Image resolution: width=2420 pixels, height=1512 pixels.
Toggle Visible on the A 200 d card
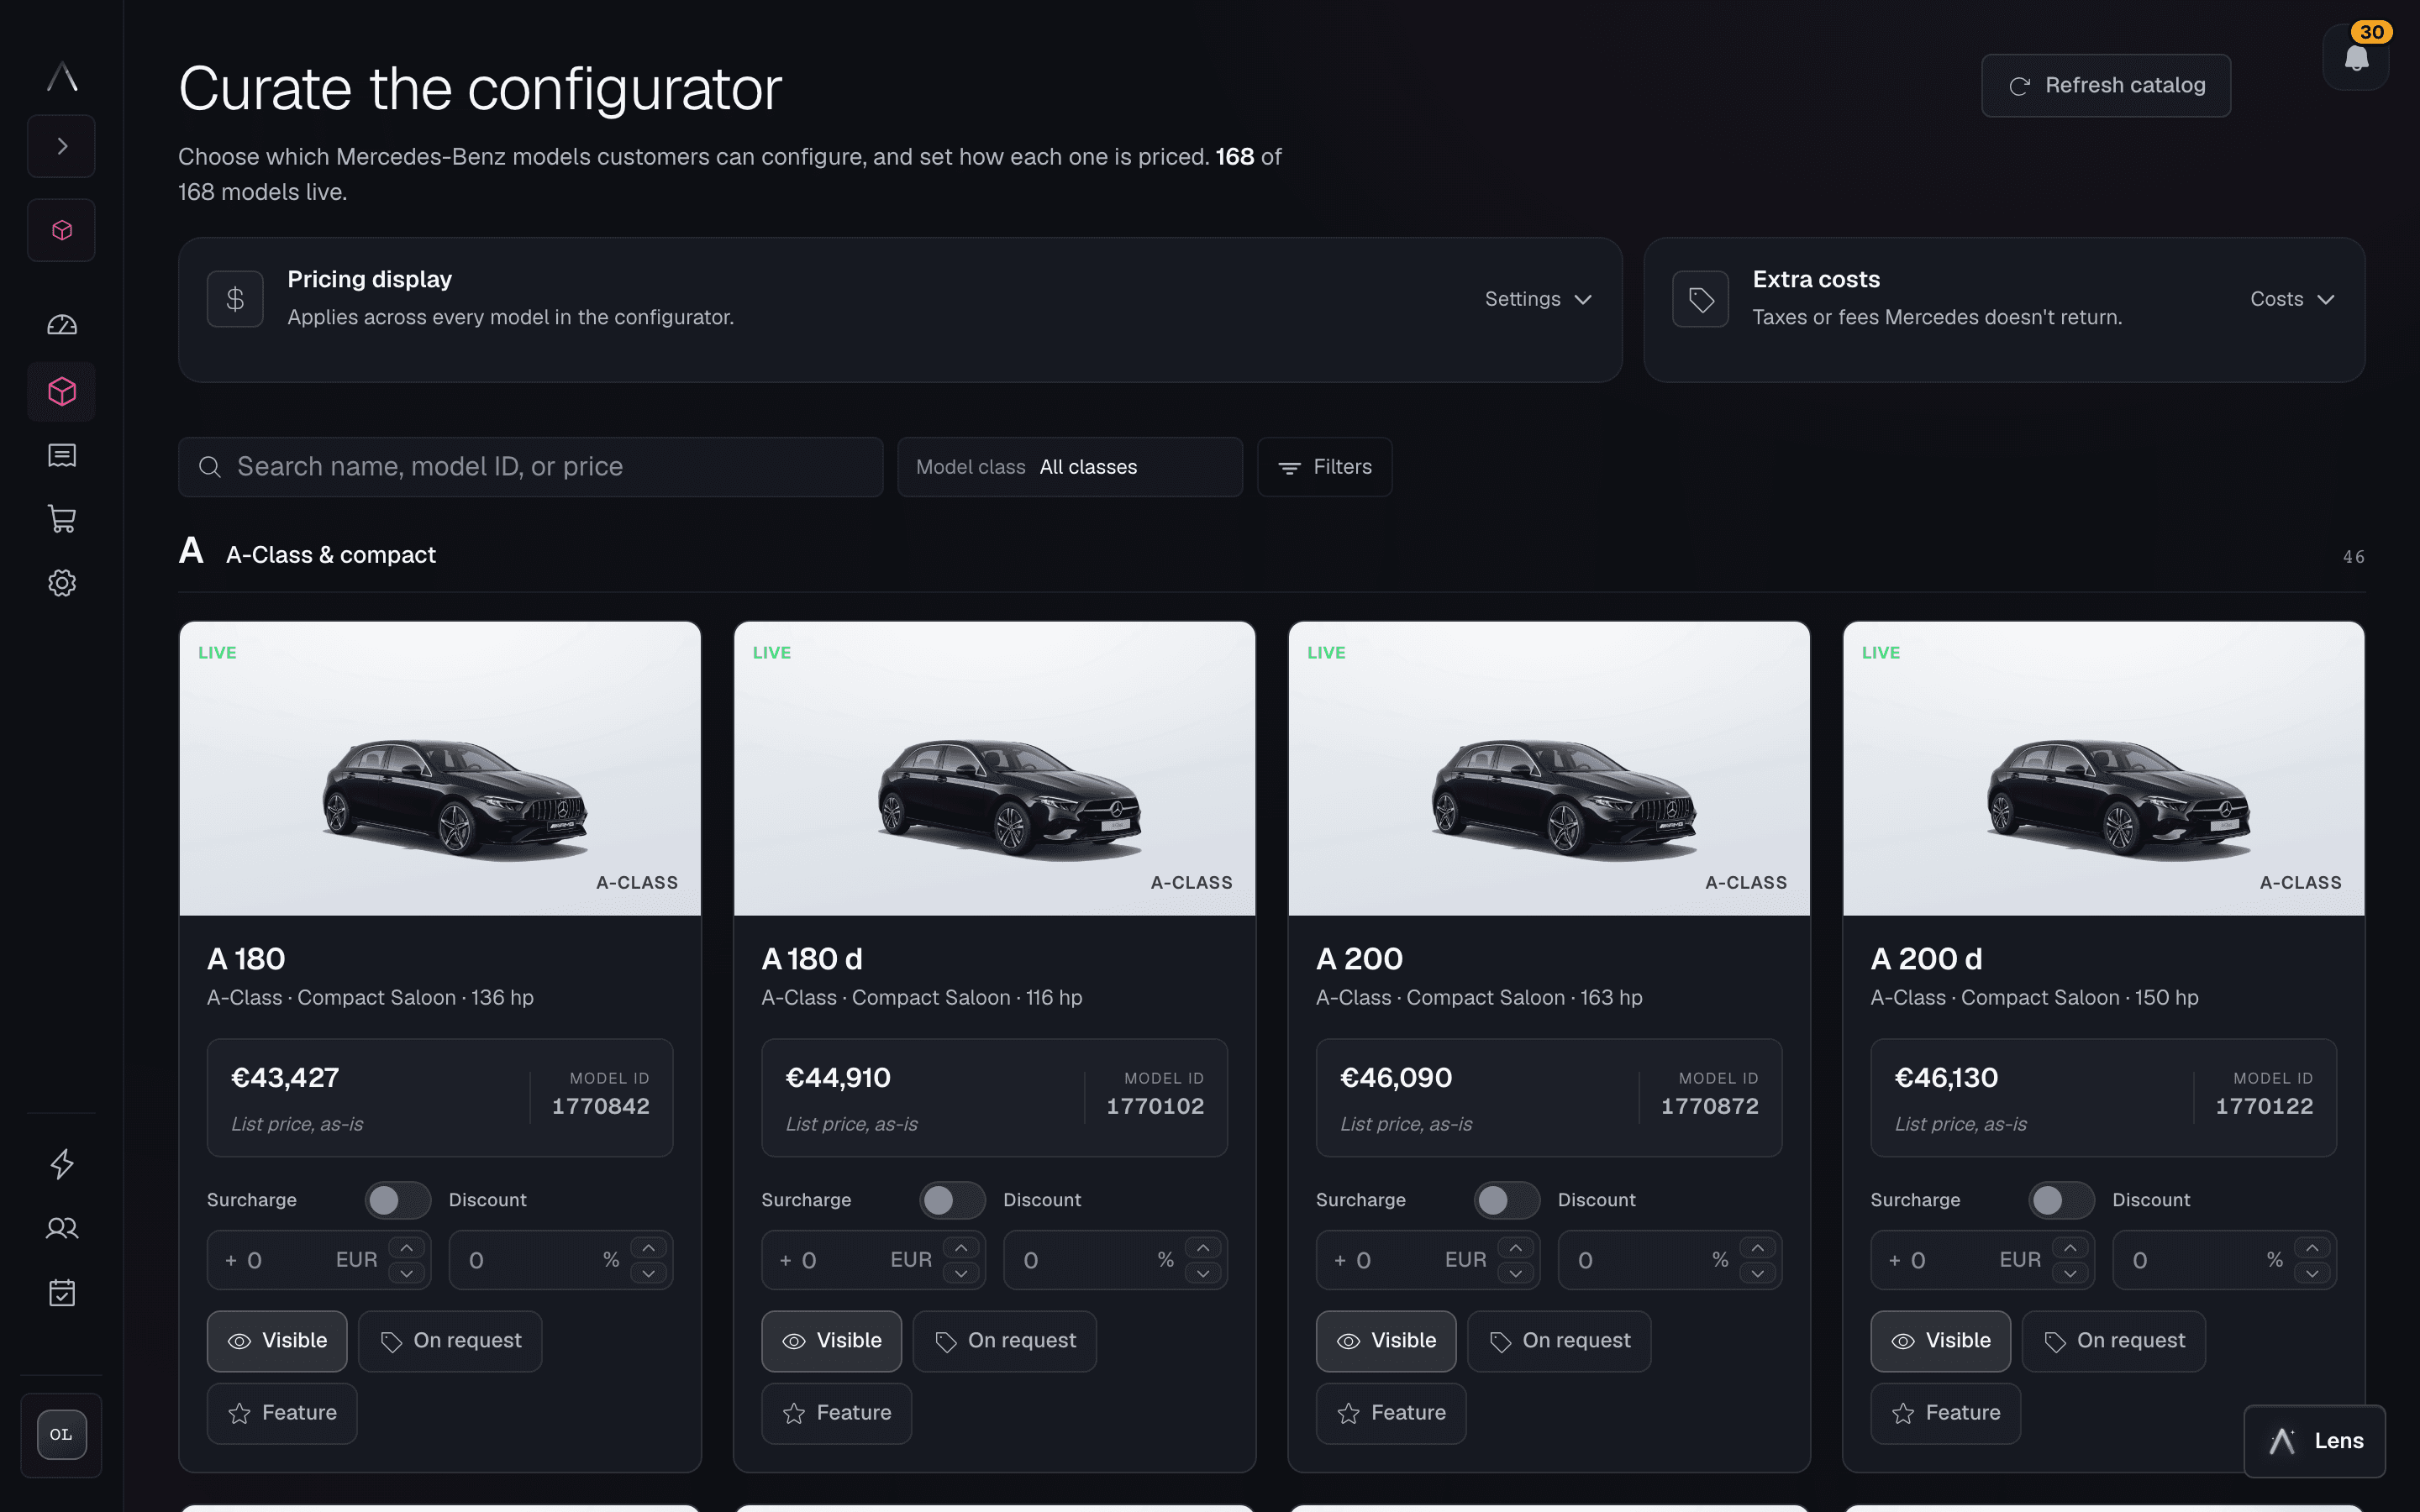(1940, 1341)
